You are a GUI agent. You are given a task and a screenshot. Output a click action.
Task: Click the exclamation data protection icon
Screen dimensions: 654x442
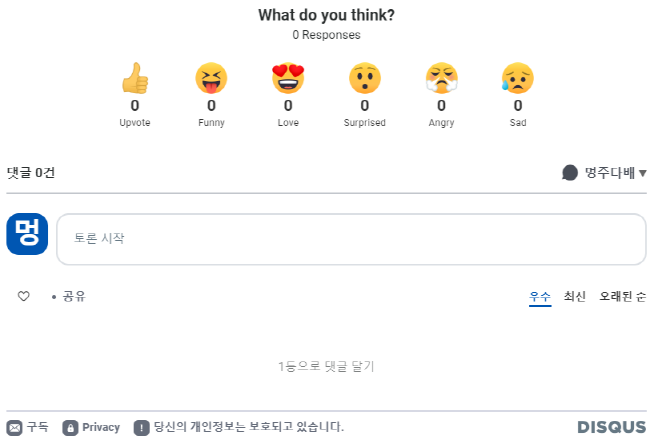(141, 428)
